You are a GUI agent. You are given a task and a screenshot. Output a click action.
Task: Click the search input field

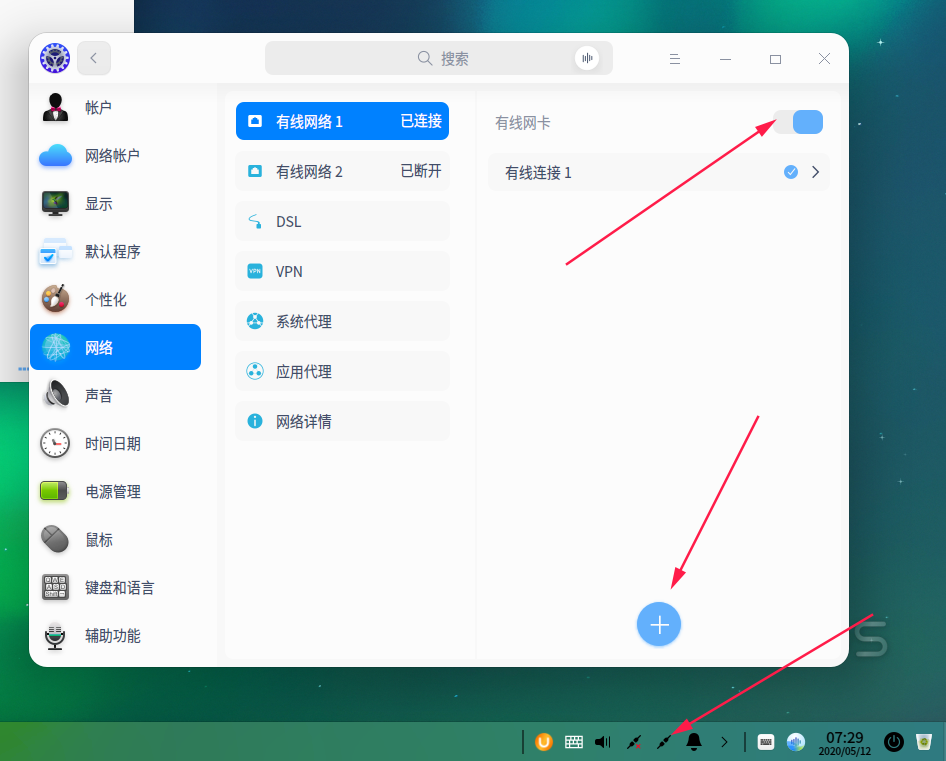click(x=440, y=58)
